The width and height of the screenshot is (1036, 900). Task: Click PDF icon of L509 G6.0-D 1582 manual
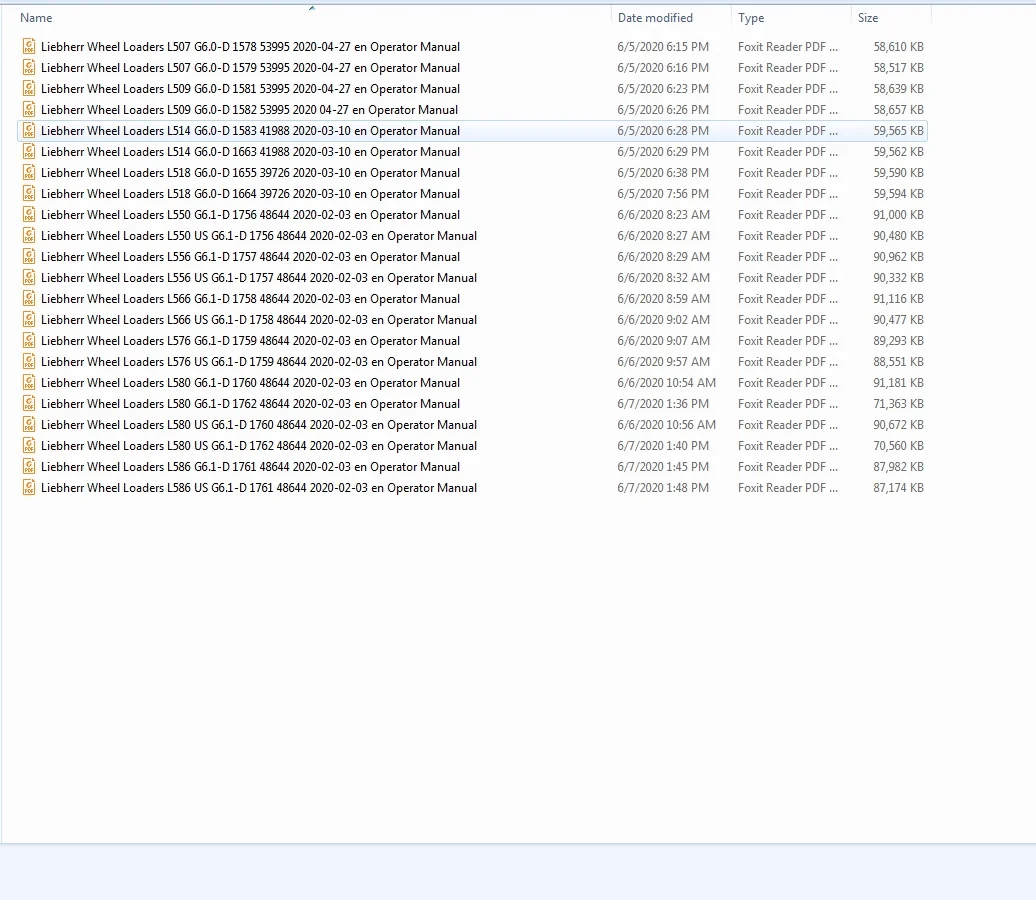click(x=29, y=109)
